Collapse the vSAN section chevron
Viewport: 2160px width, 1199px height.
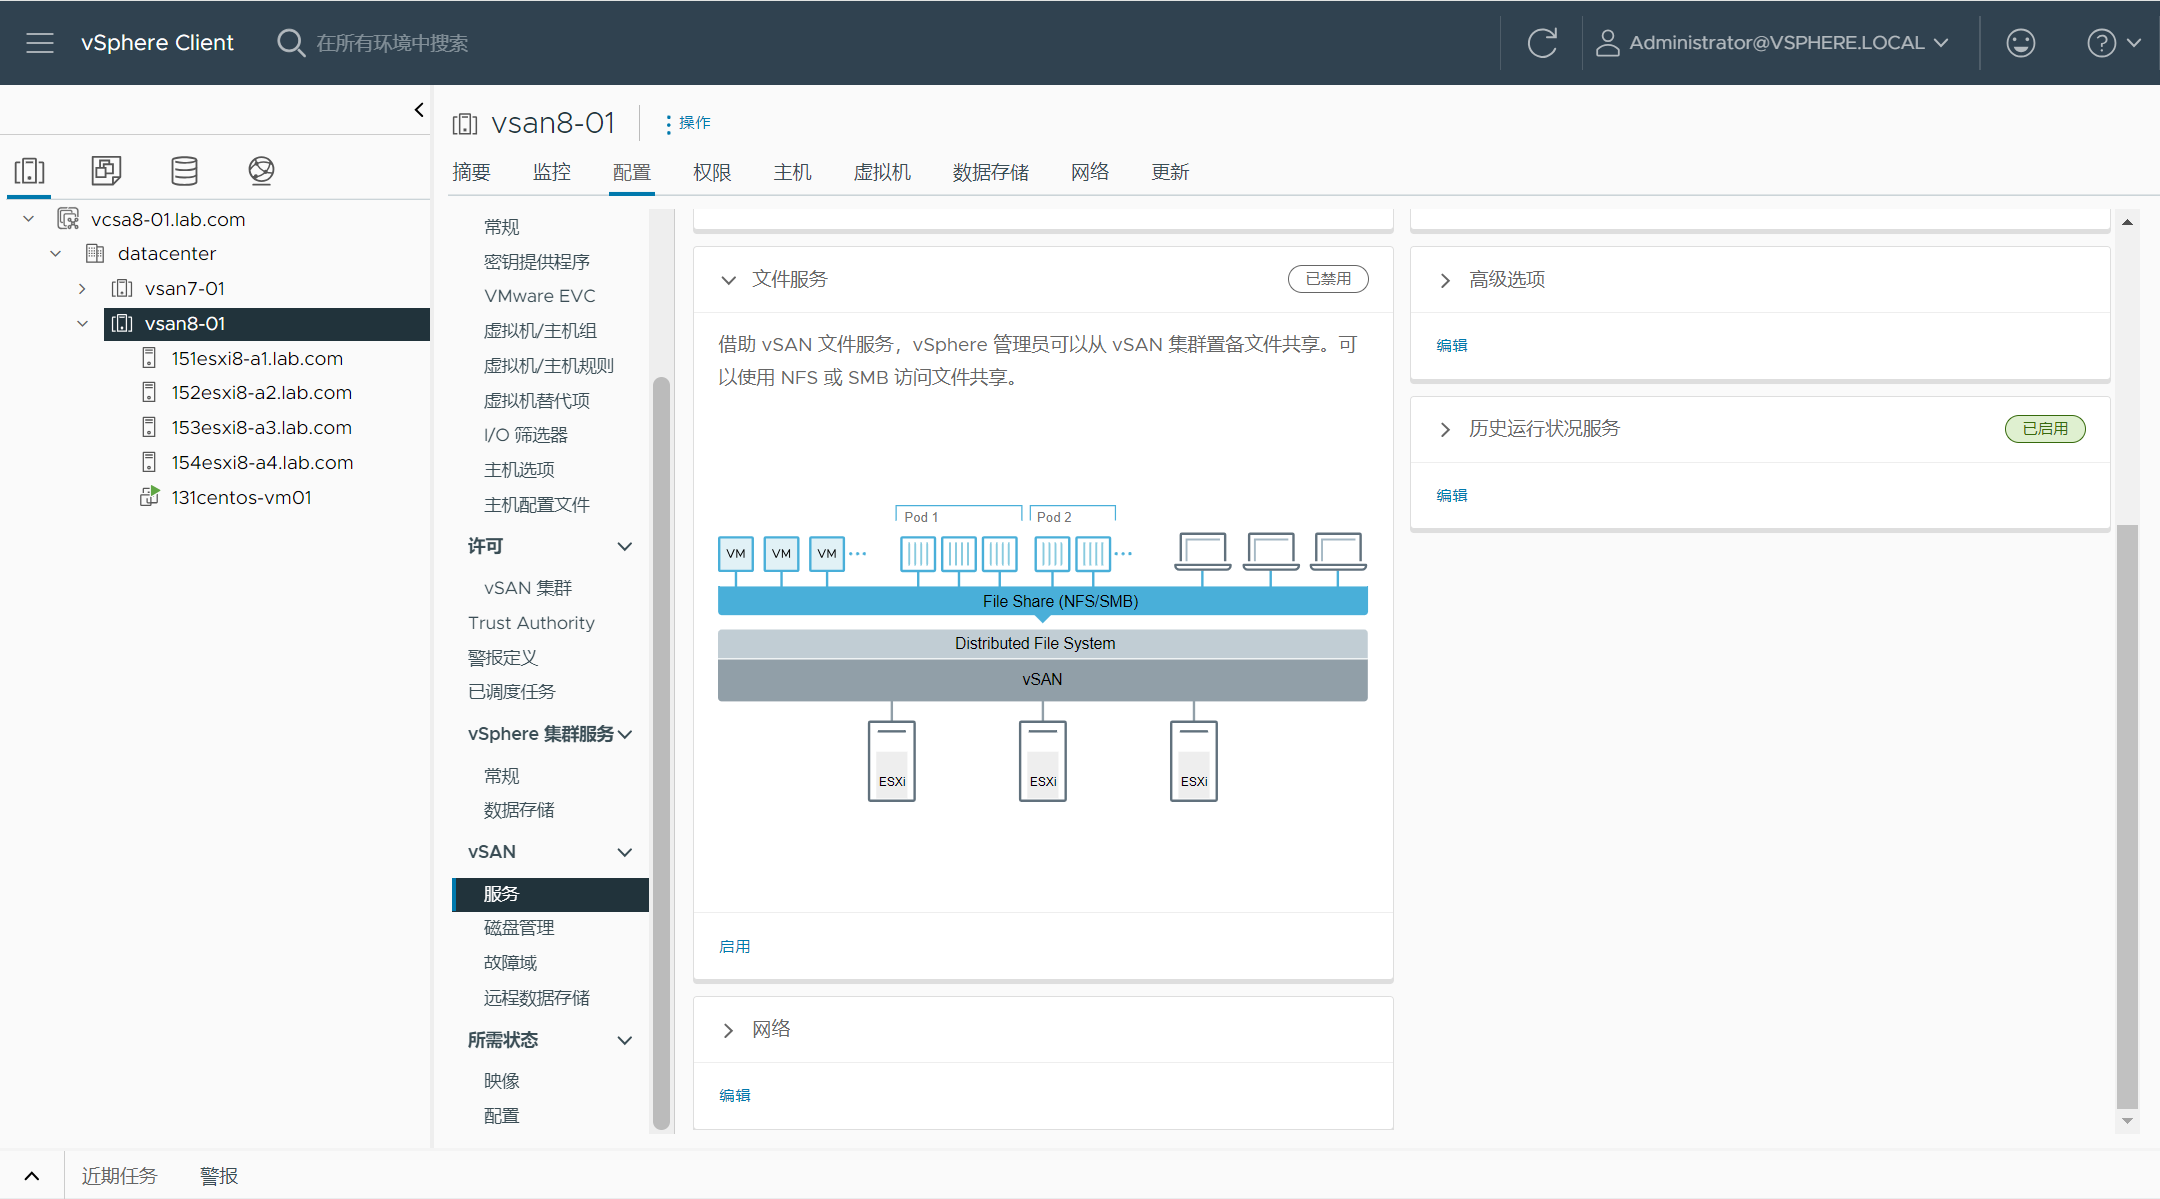coord(625,852)
